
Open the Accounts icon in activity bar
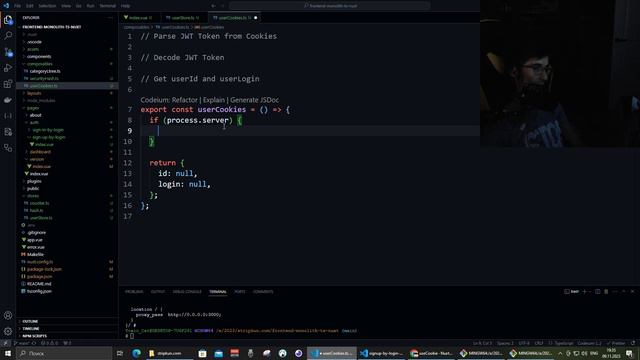pyautogui.click(x=8, y=315)
